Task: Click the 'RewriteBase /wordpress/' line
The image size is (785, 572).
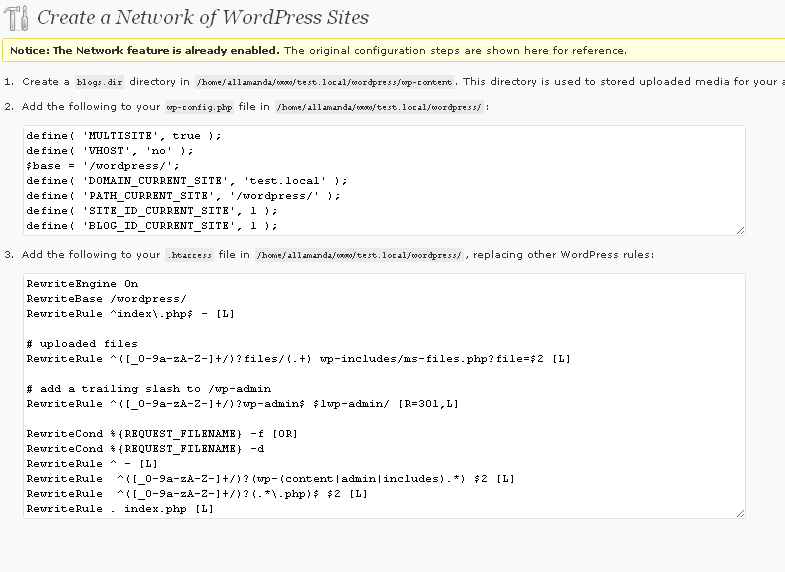Action: 107,299
